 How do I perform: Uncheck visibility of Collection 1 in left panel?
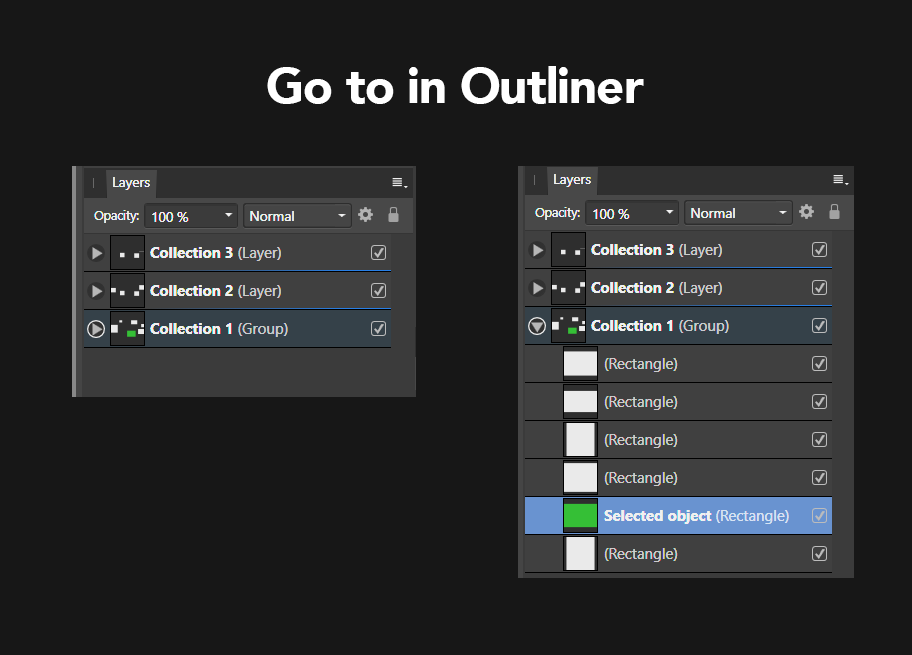[x=379, y=329]
